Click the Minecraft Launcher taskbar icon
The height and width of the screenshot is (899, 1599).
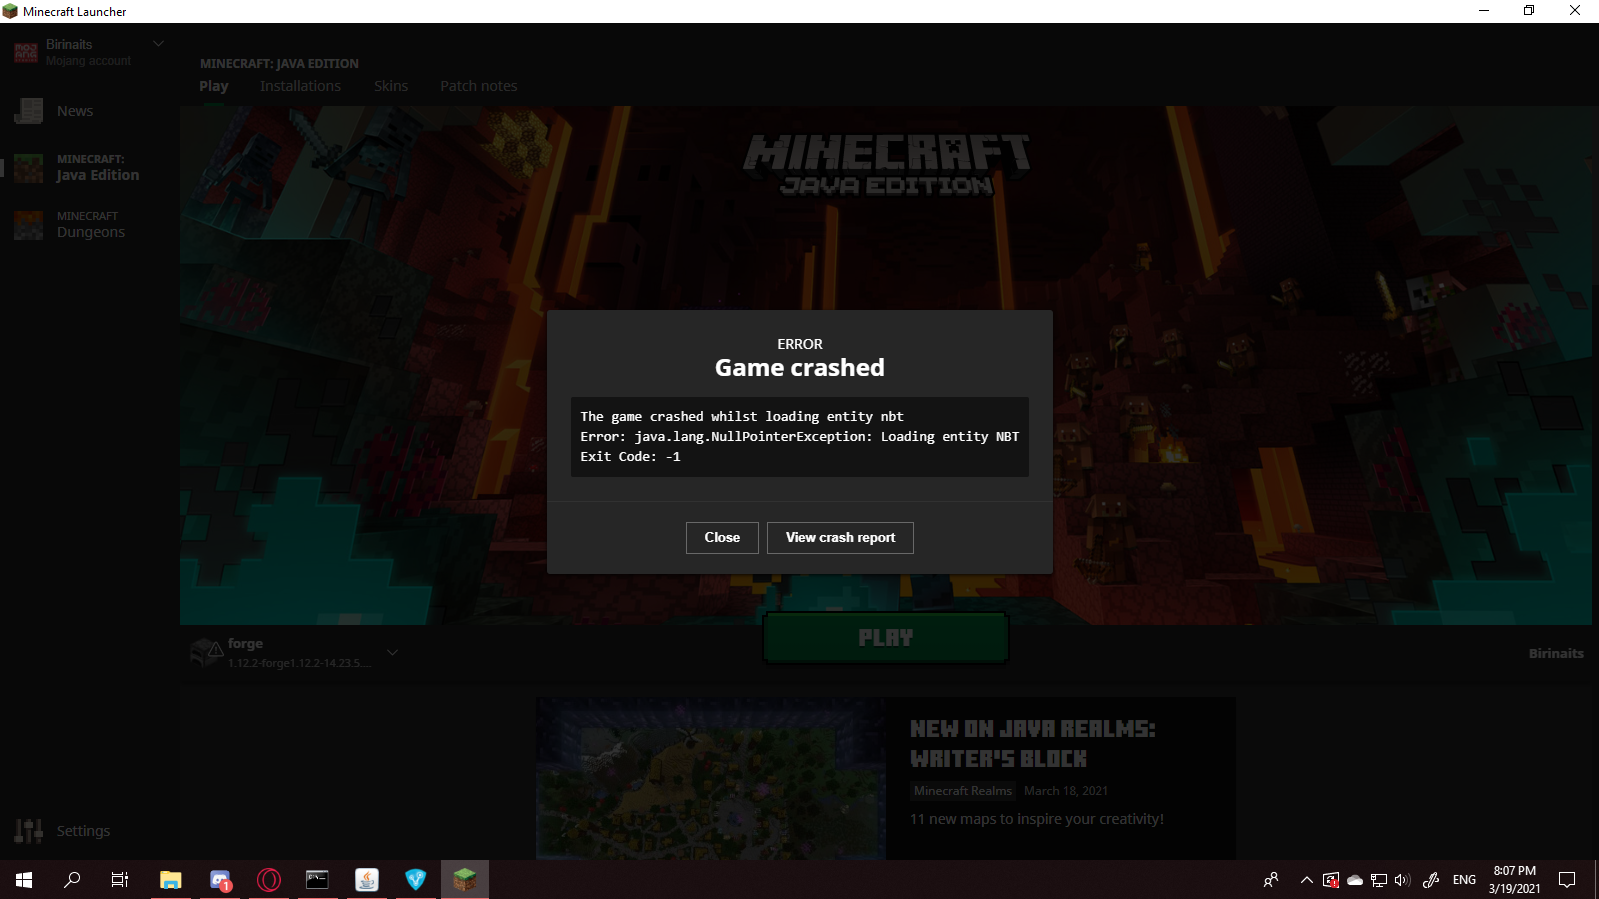465,880
